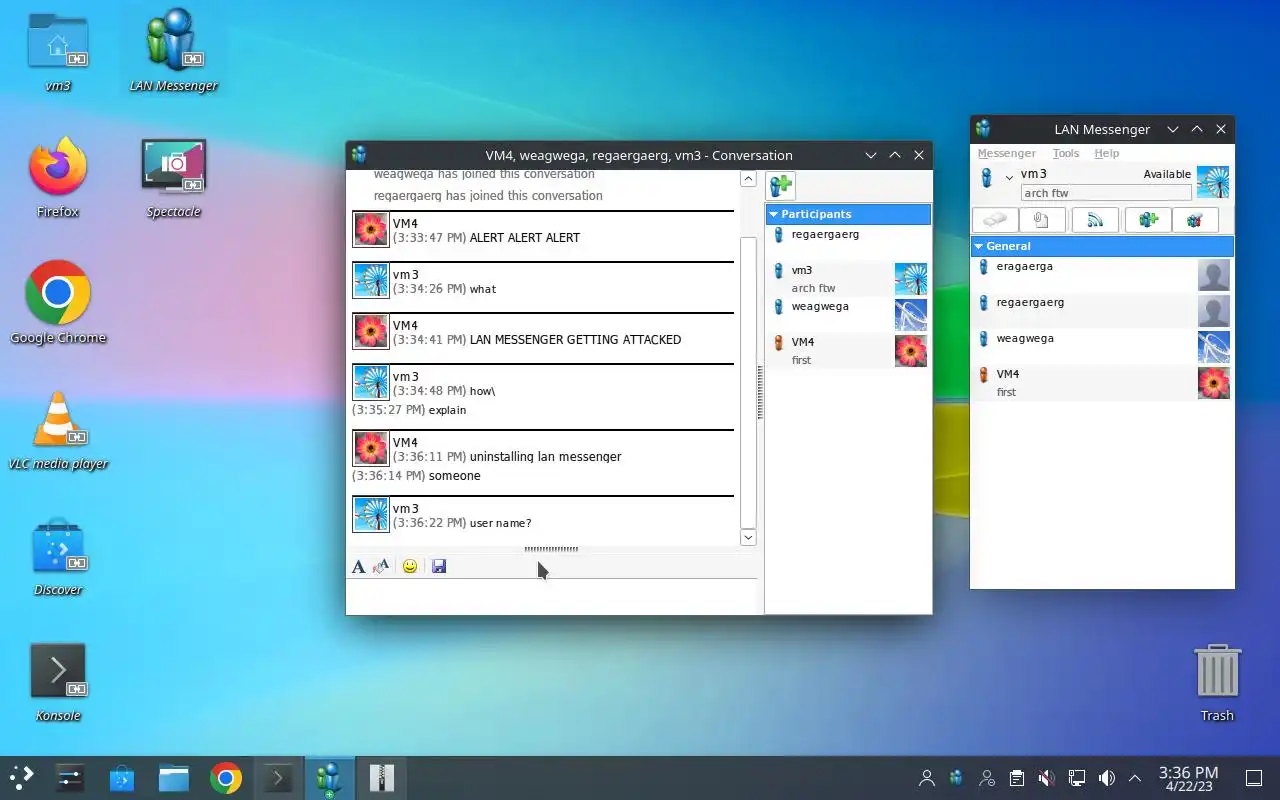Image resolution: width=1280 pixels, height=800 pixels.
Task: Open the Messenger menu
Action: coord(1006,154)
